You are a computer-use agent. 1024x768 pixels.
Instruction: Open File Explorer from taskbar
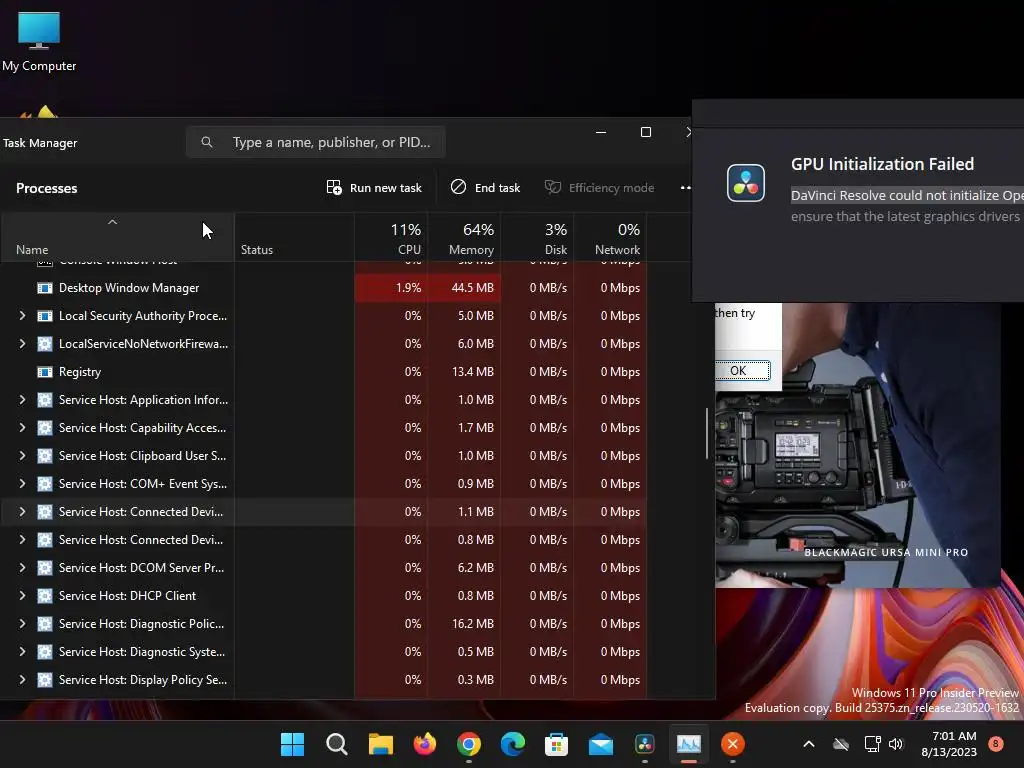pyautogui.click(x=381, y=744)
